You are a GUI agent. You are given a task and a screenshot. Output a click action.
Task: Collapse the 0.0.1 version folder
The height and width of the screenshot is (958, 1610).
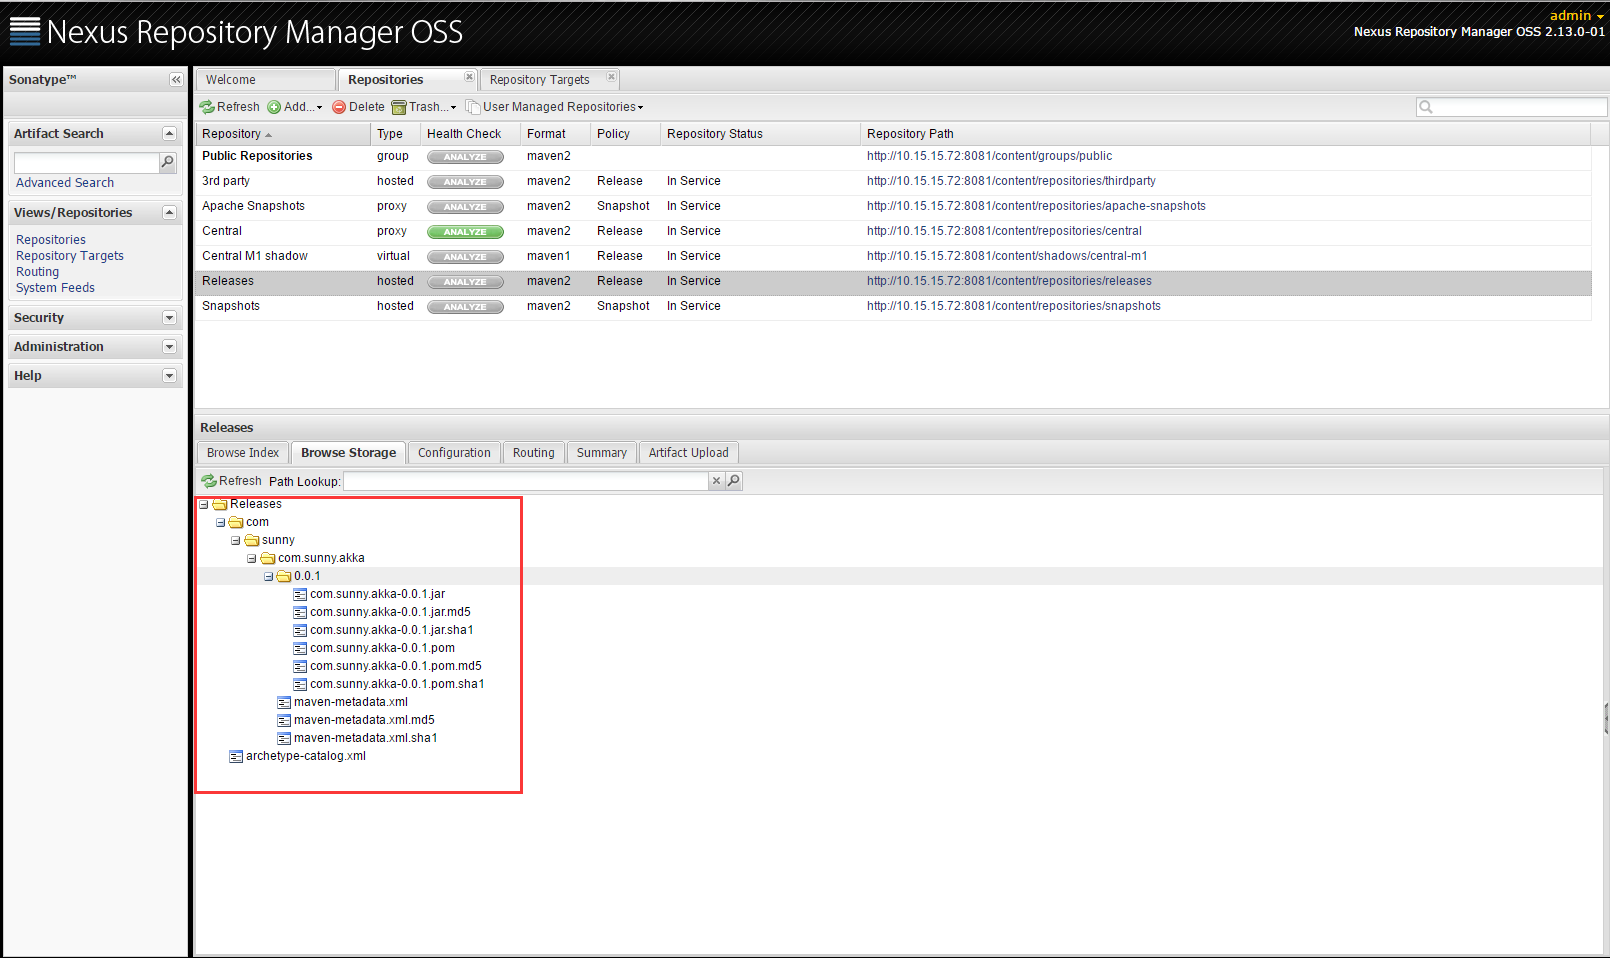(x=268, y=577)
